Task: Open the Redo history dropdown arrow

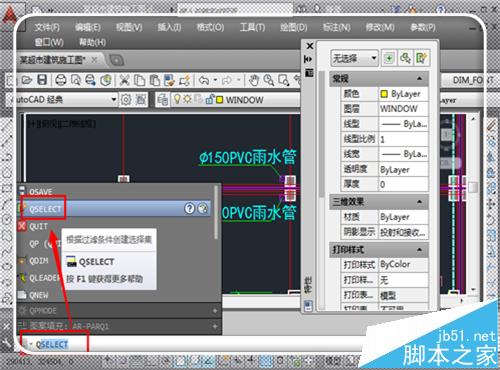Action: [x=239, y=80]
